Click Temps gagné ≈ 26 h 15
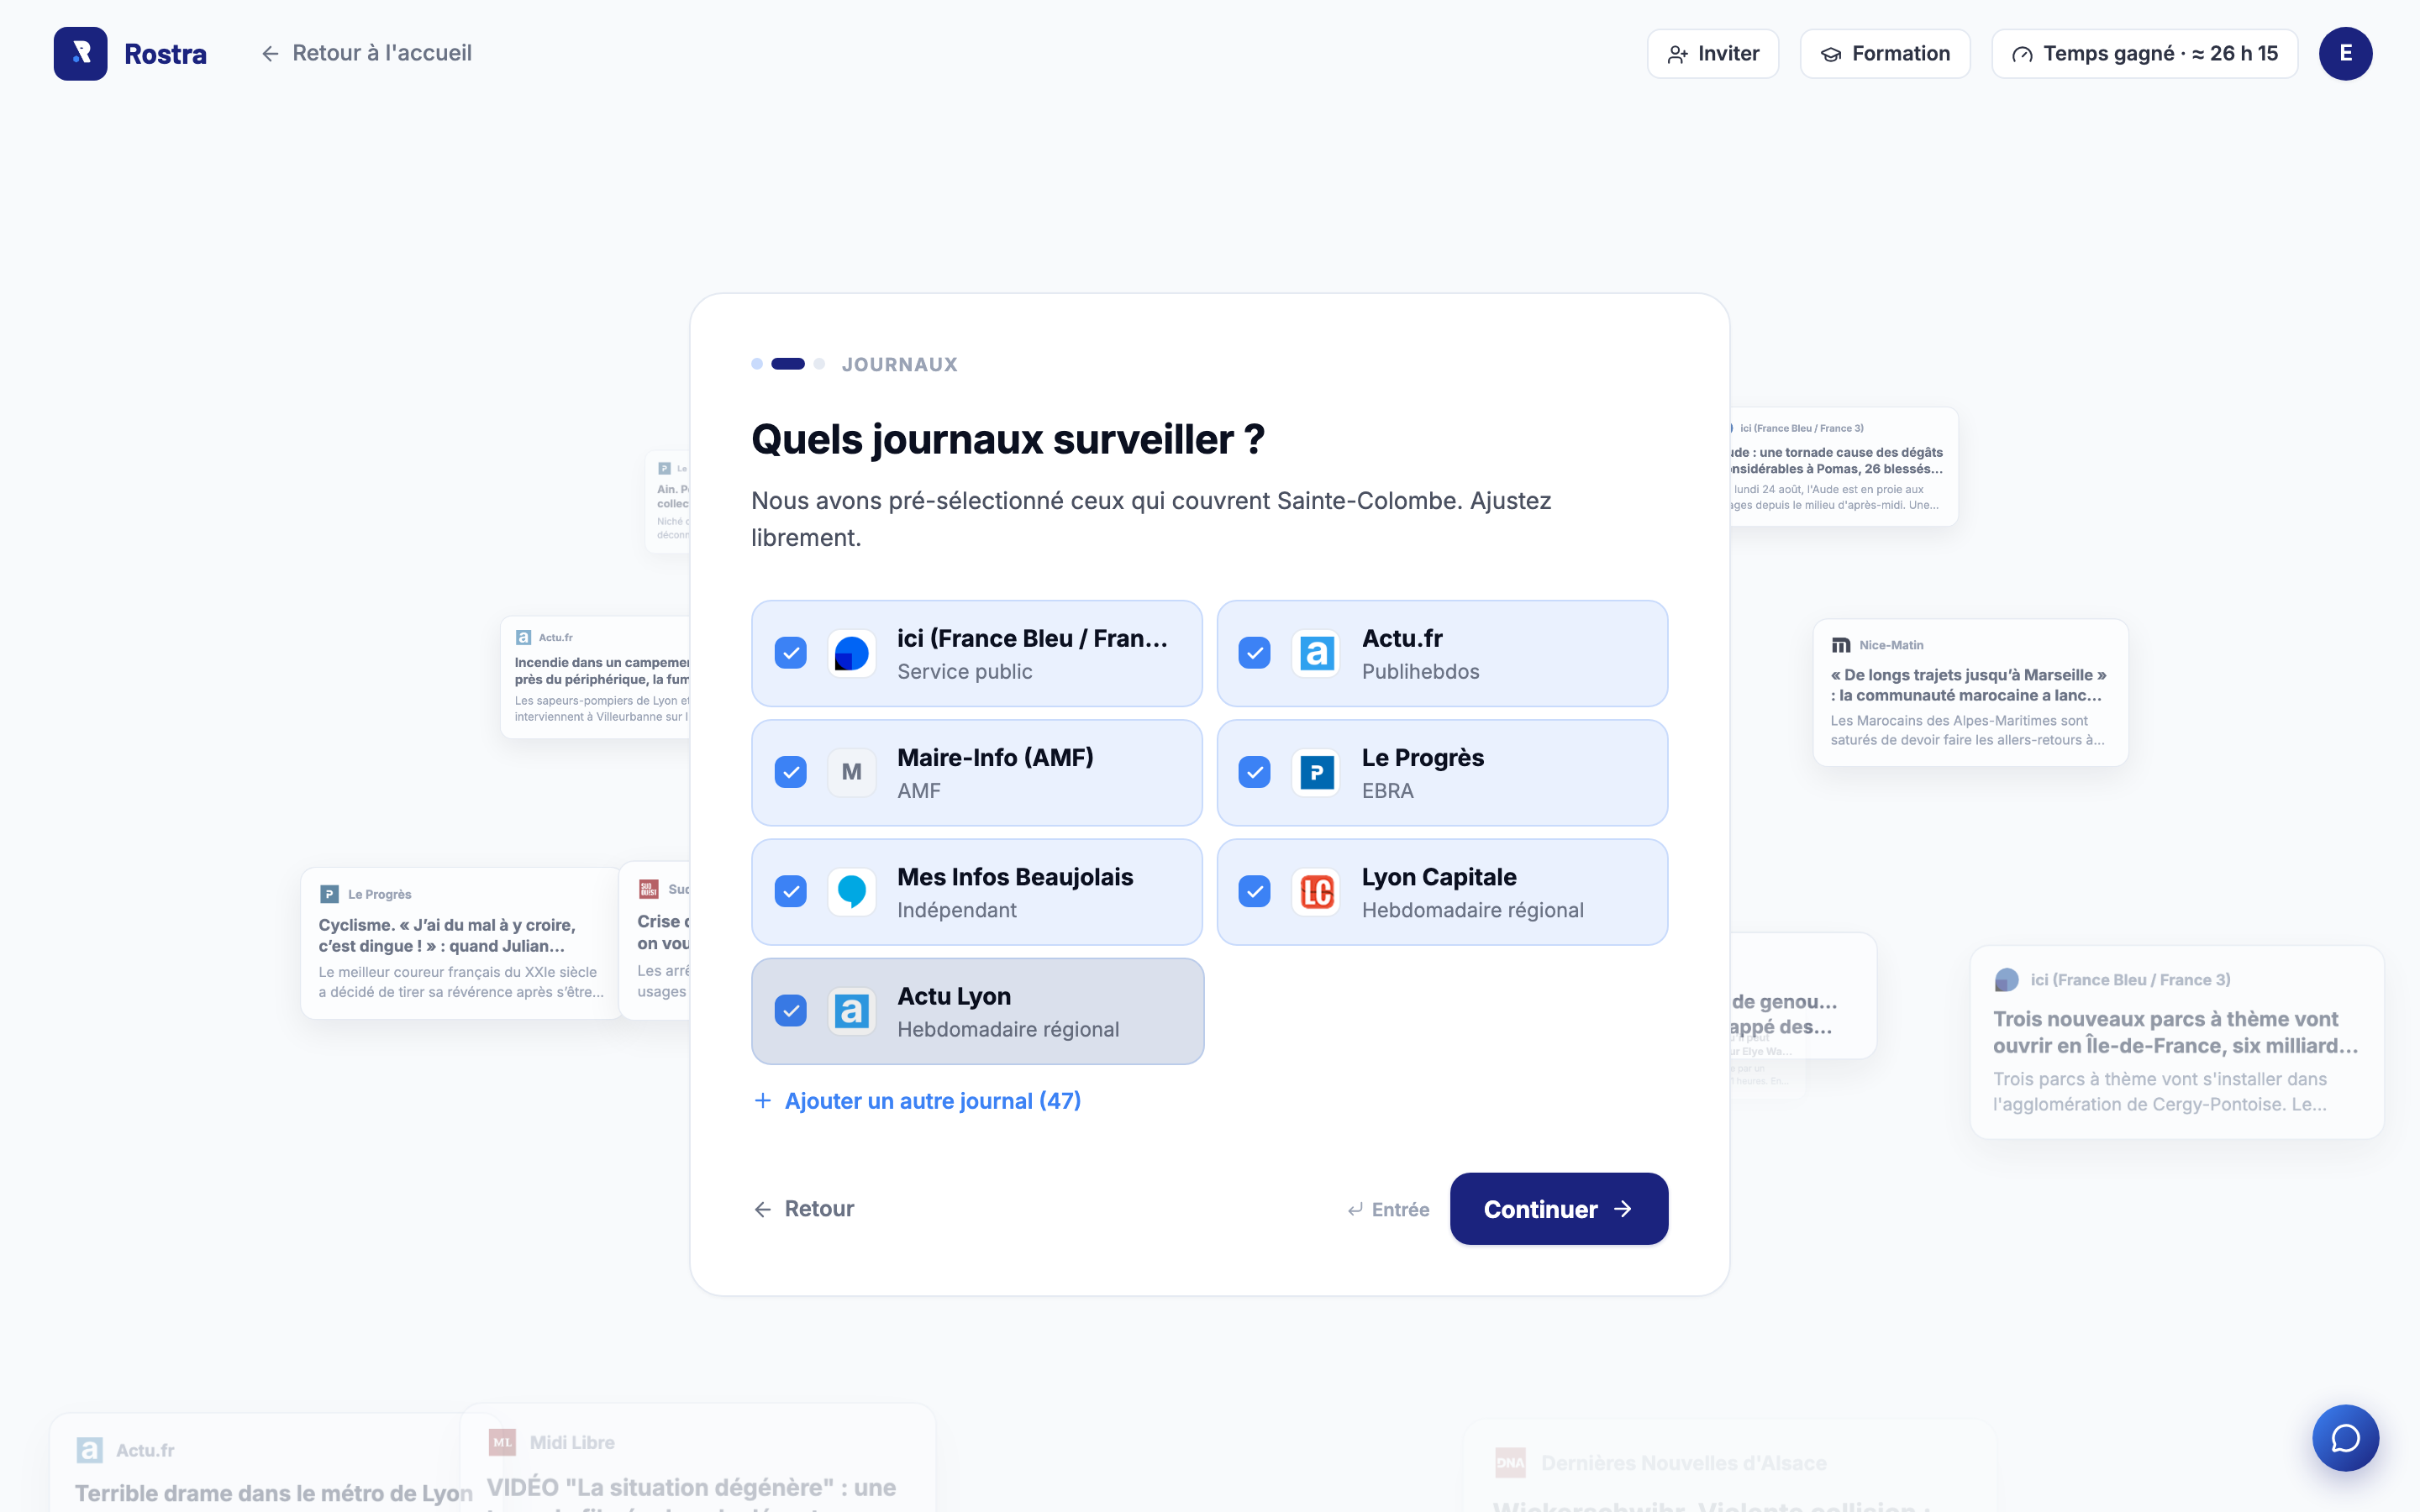The width and height of the screenshot is (2420, 1512). pyautogui.click(x=2144, y=54)
